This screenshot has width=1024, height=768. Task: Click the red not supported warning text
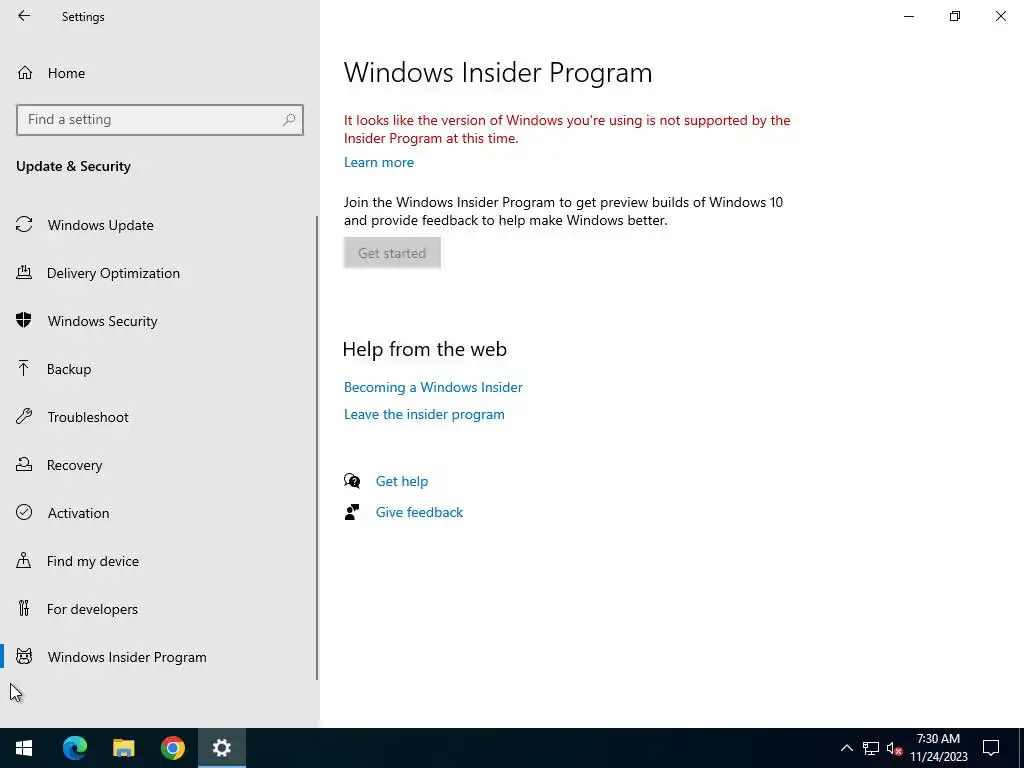pos(567,129)
